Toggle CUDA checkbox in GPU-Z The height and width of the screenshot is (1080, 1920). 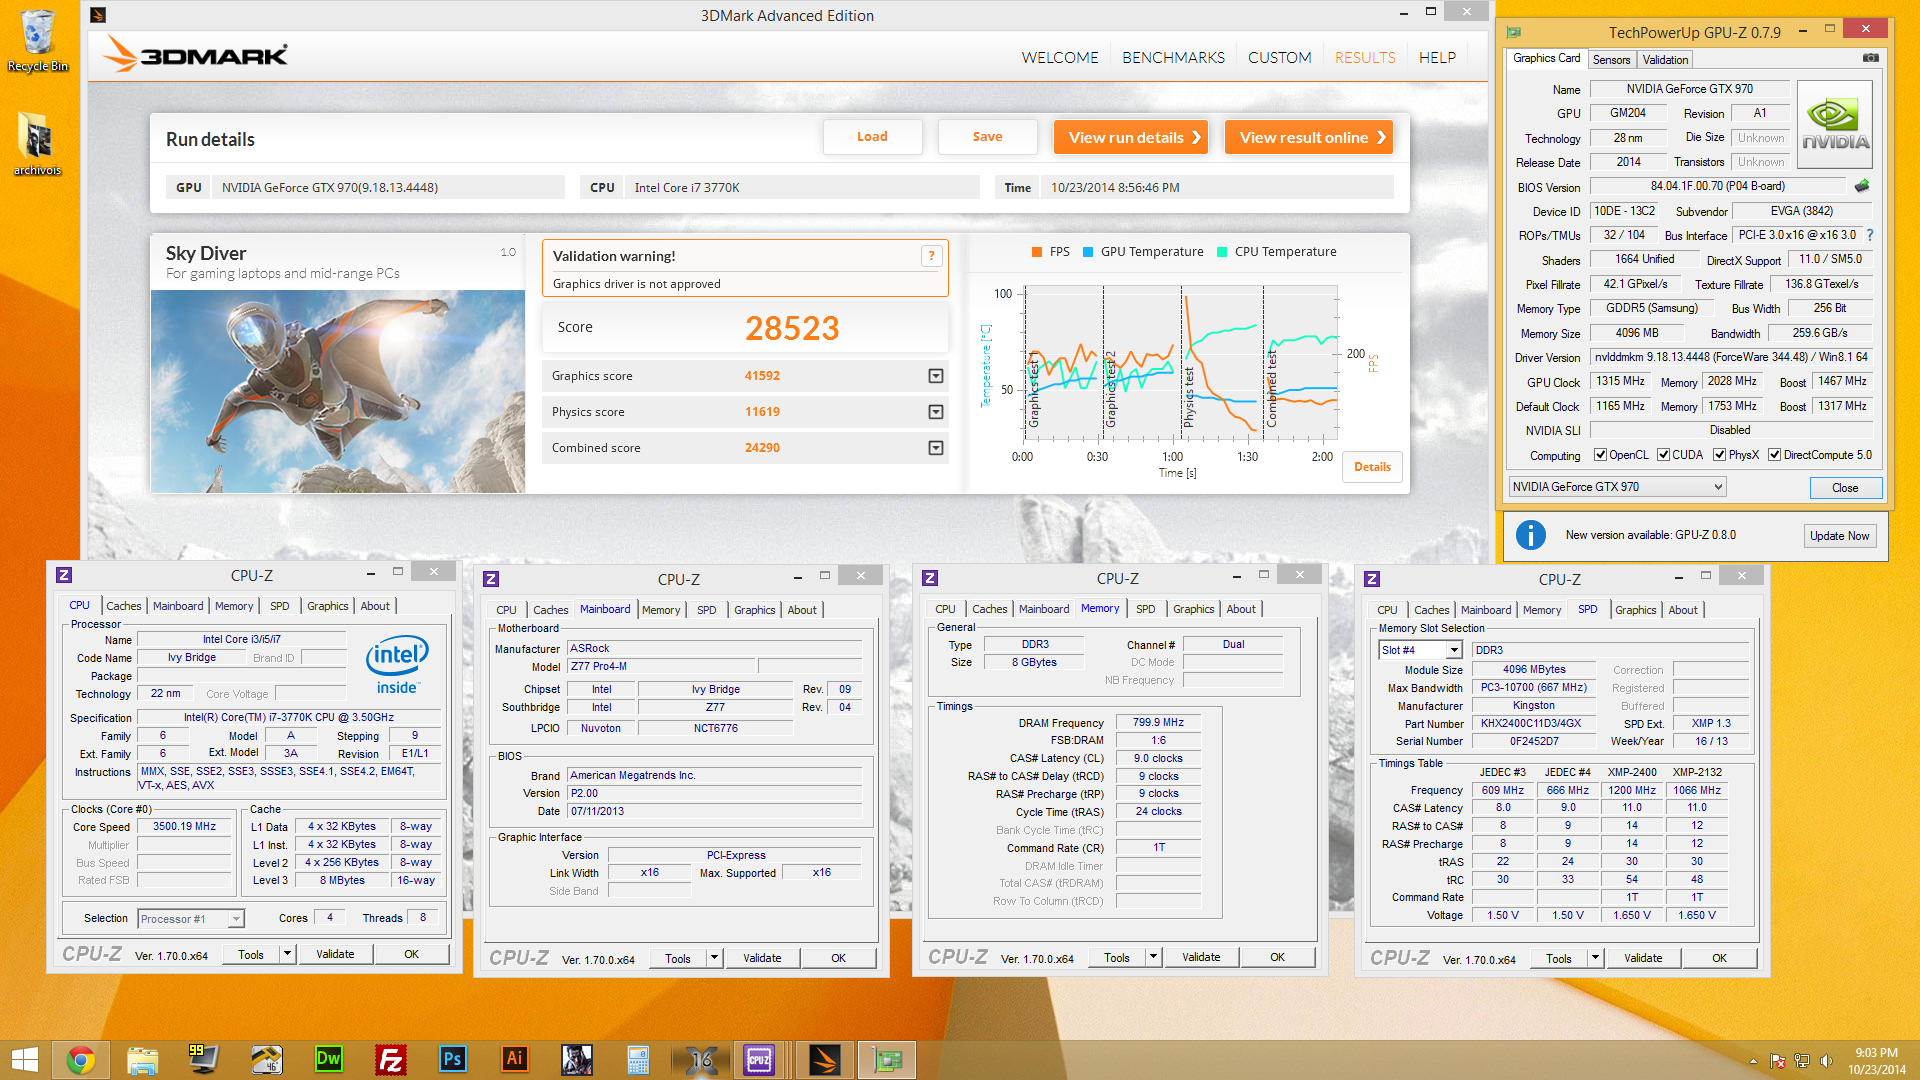[x=1663, y=455]
